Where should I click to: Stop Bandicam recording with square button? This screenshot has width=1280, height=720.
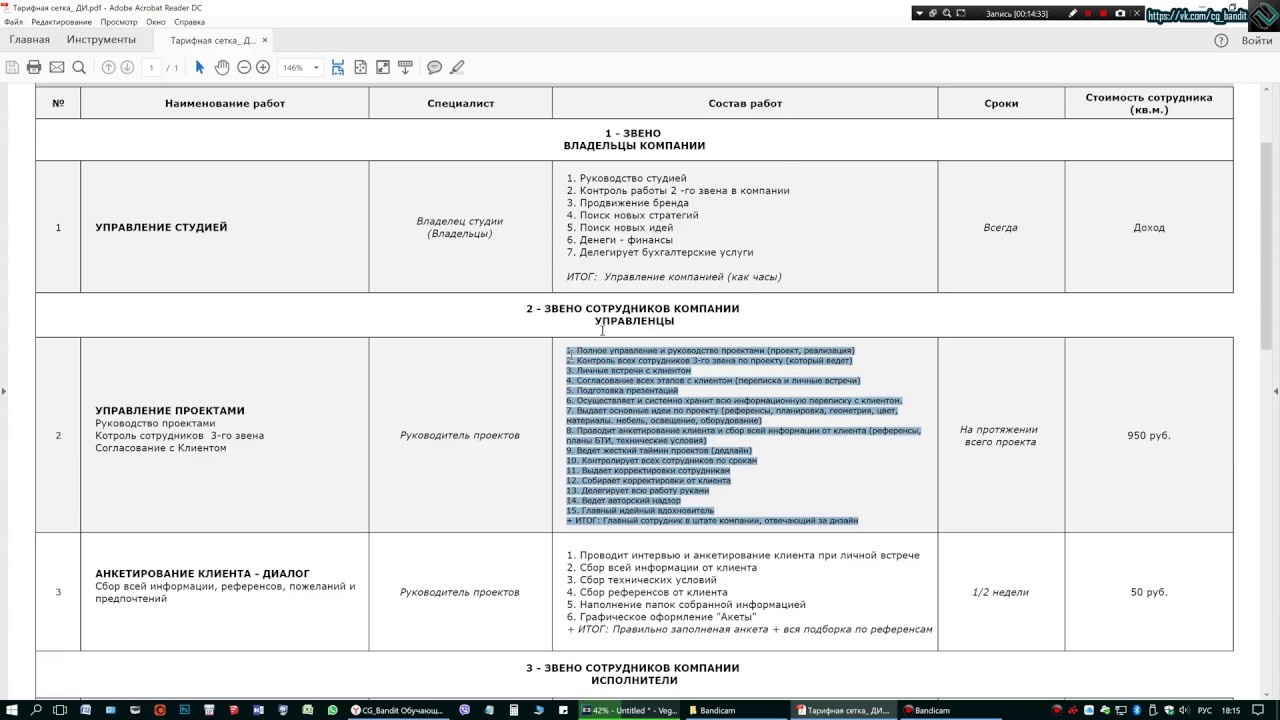click(1103, 13)
